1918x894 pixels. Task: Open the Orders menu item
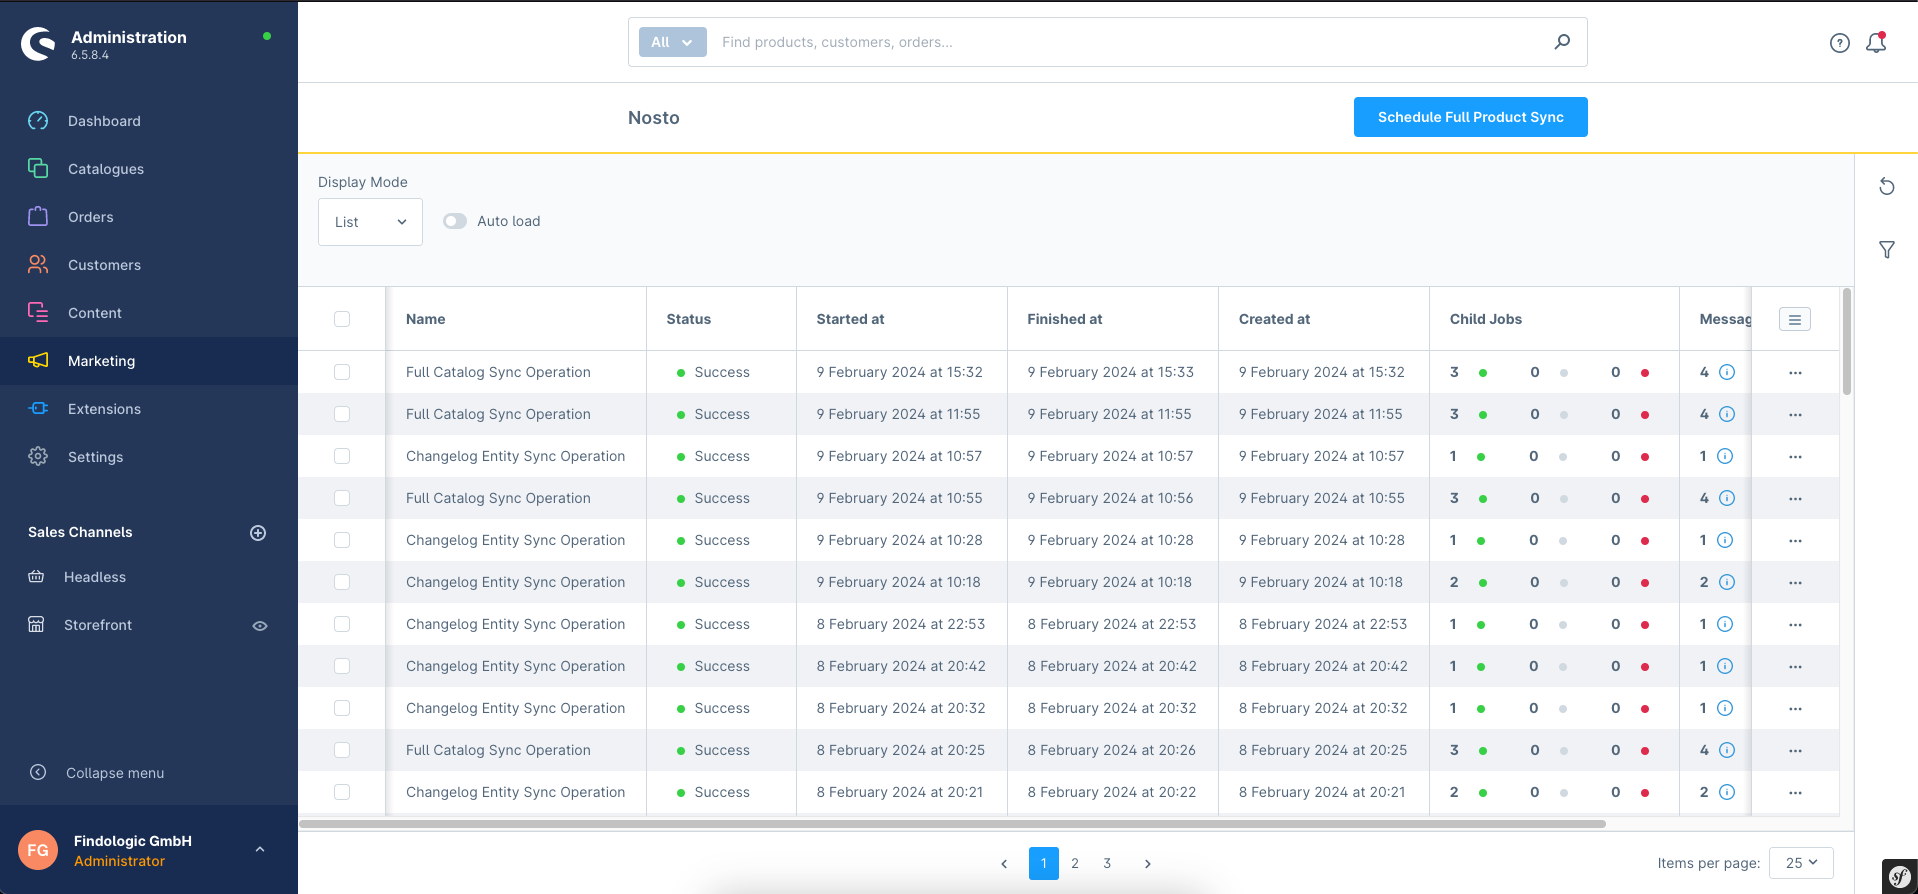click(x=149, y=217)
